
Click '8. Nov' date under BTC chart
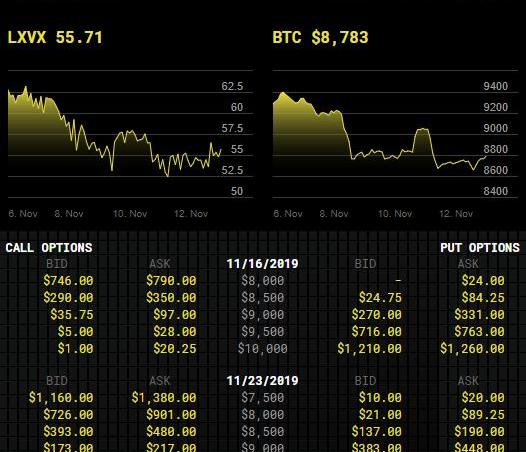coord(334,214)
